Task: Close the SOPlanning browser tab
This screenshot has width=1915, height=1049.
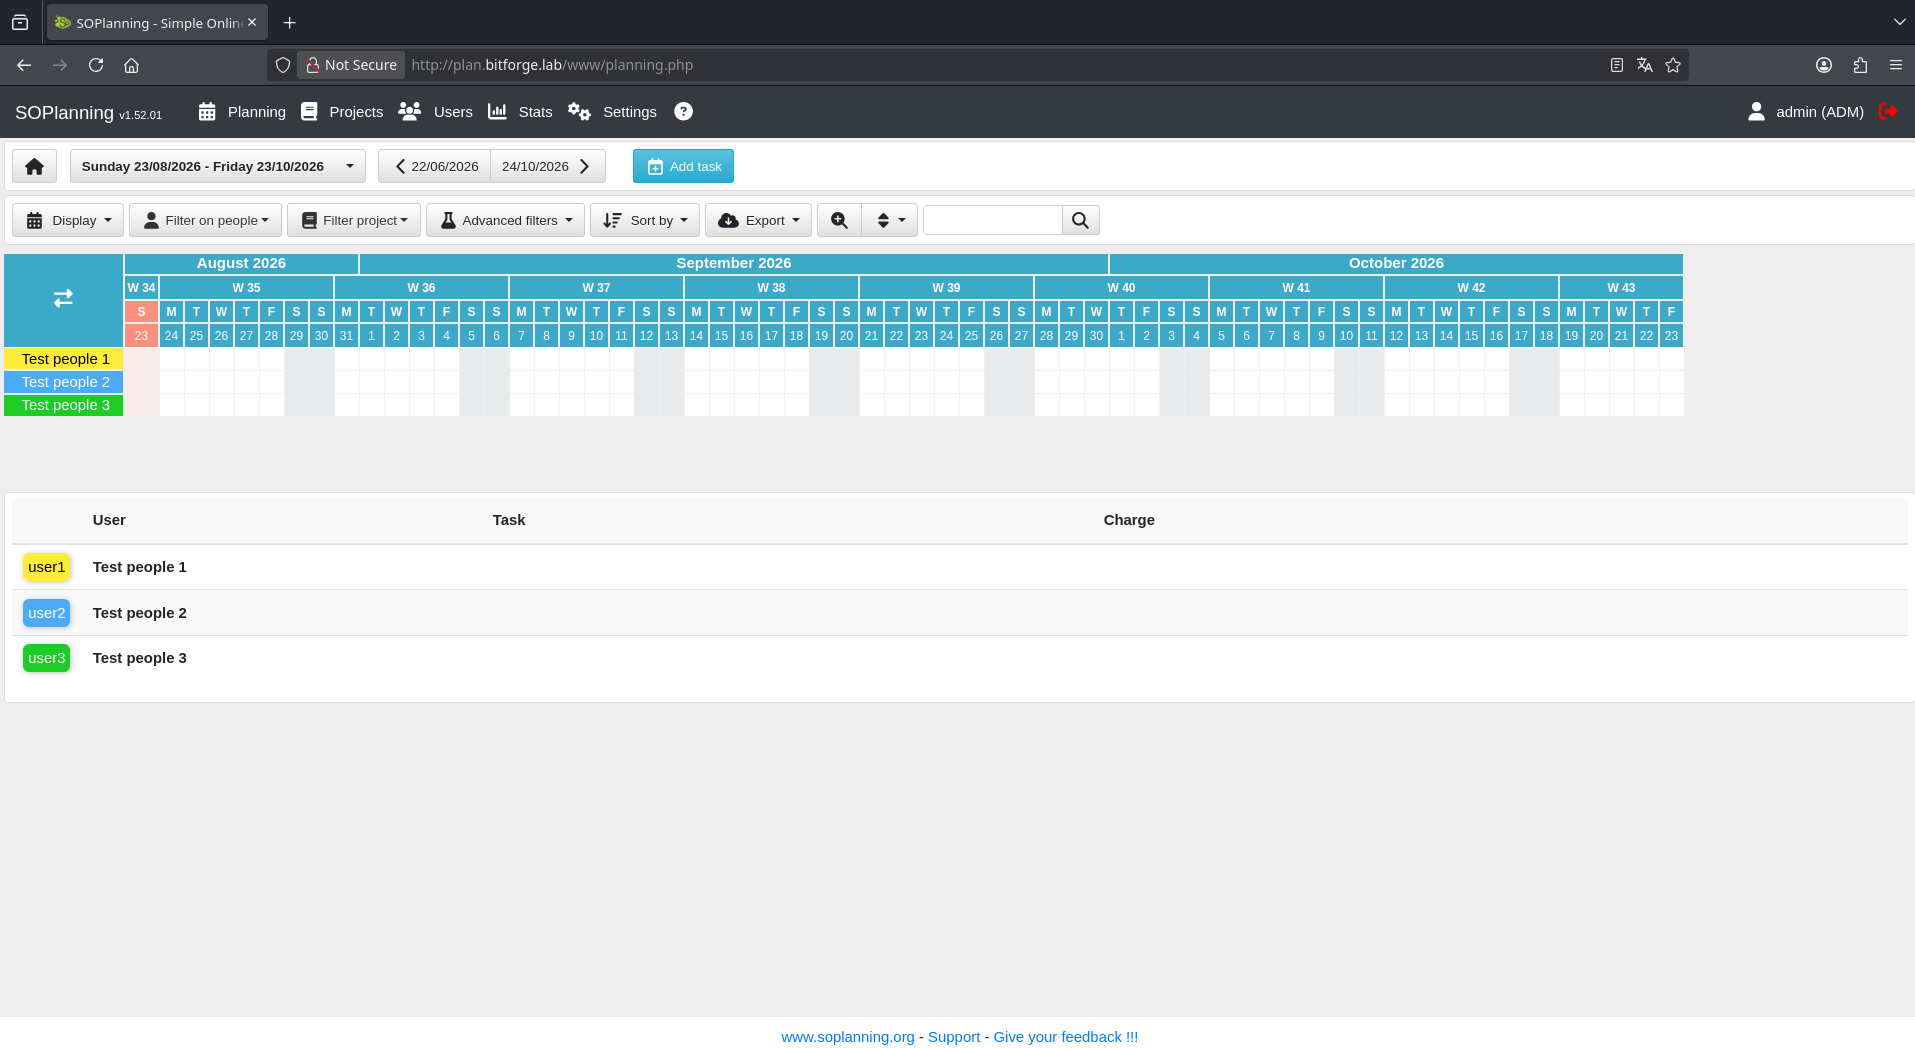Action: [252, 22]
